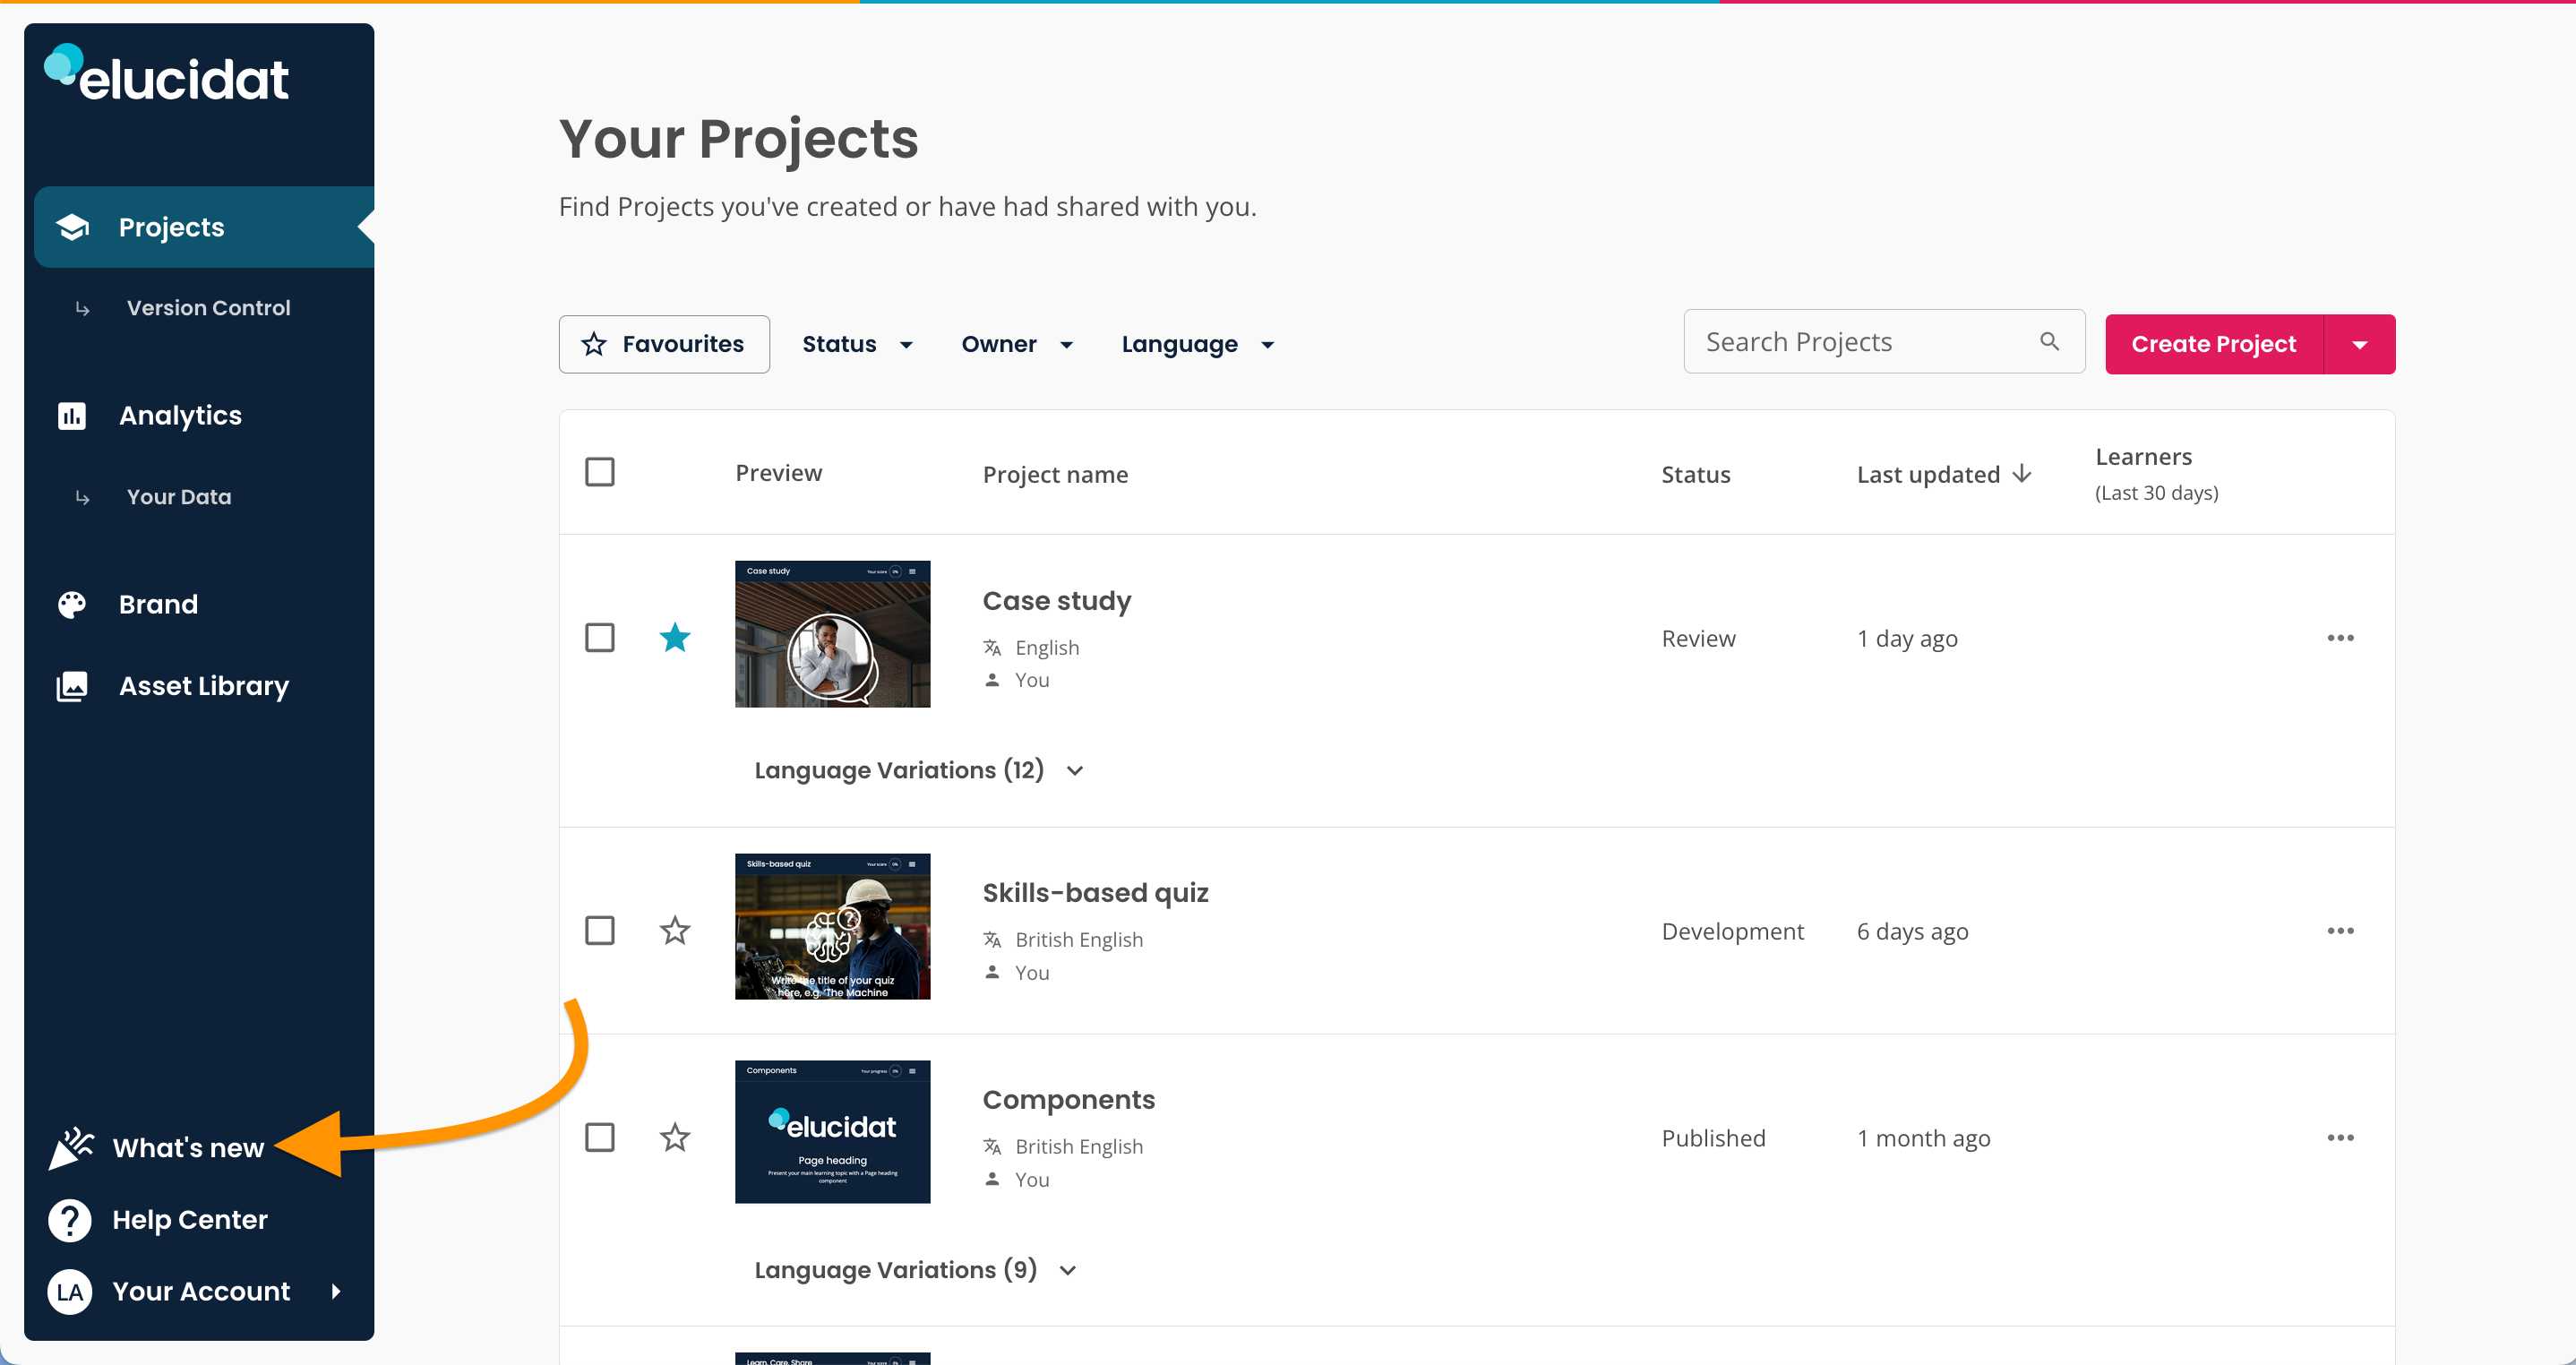Select the Case study checkbox

point(600,638)
